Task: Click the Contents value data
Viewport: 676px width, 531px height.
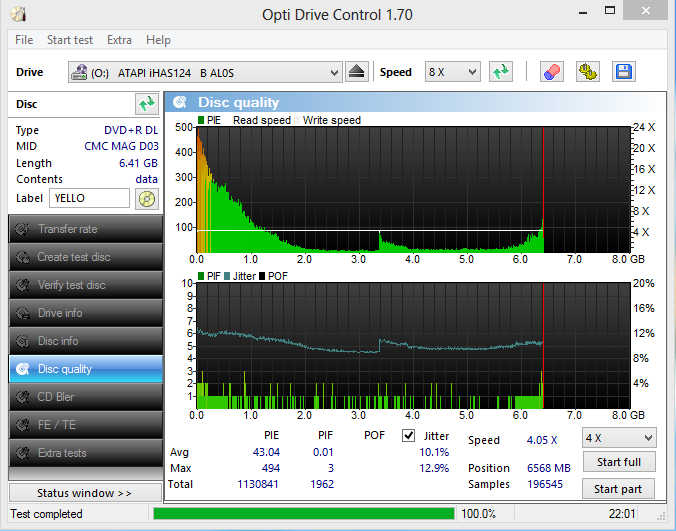Action: [147, 179]
